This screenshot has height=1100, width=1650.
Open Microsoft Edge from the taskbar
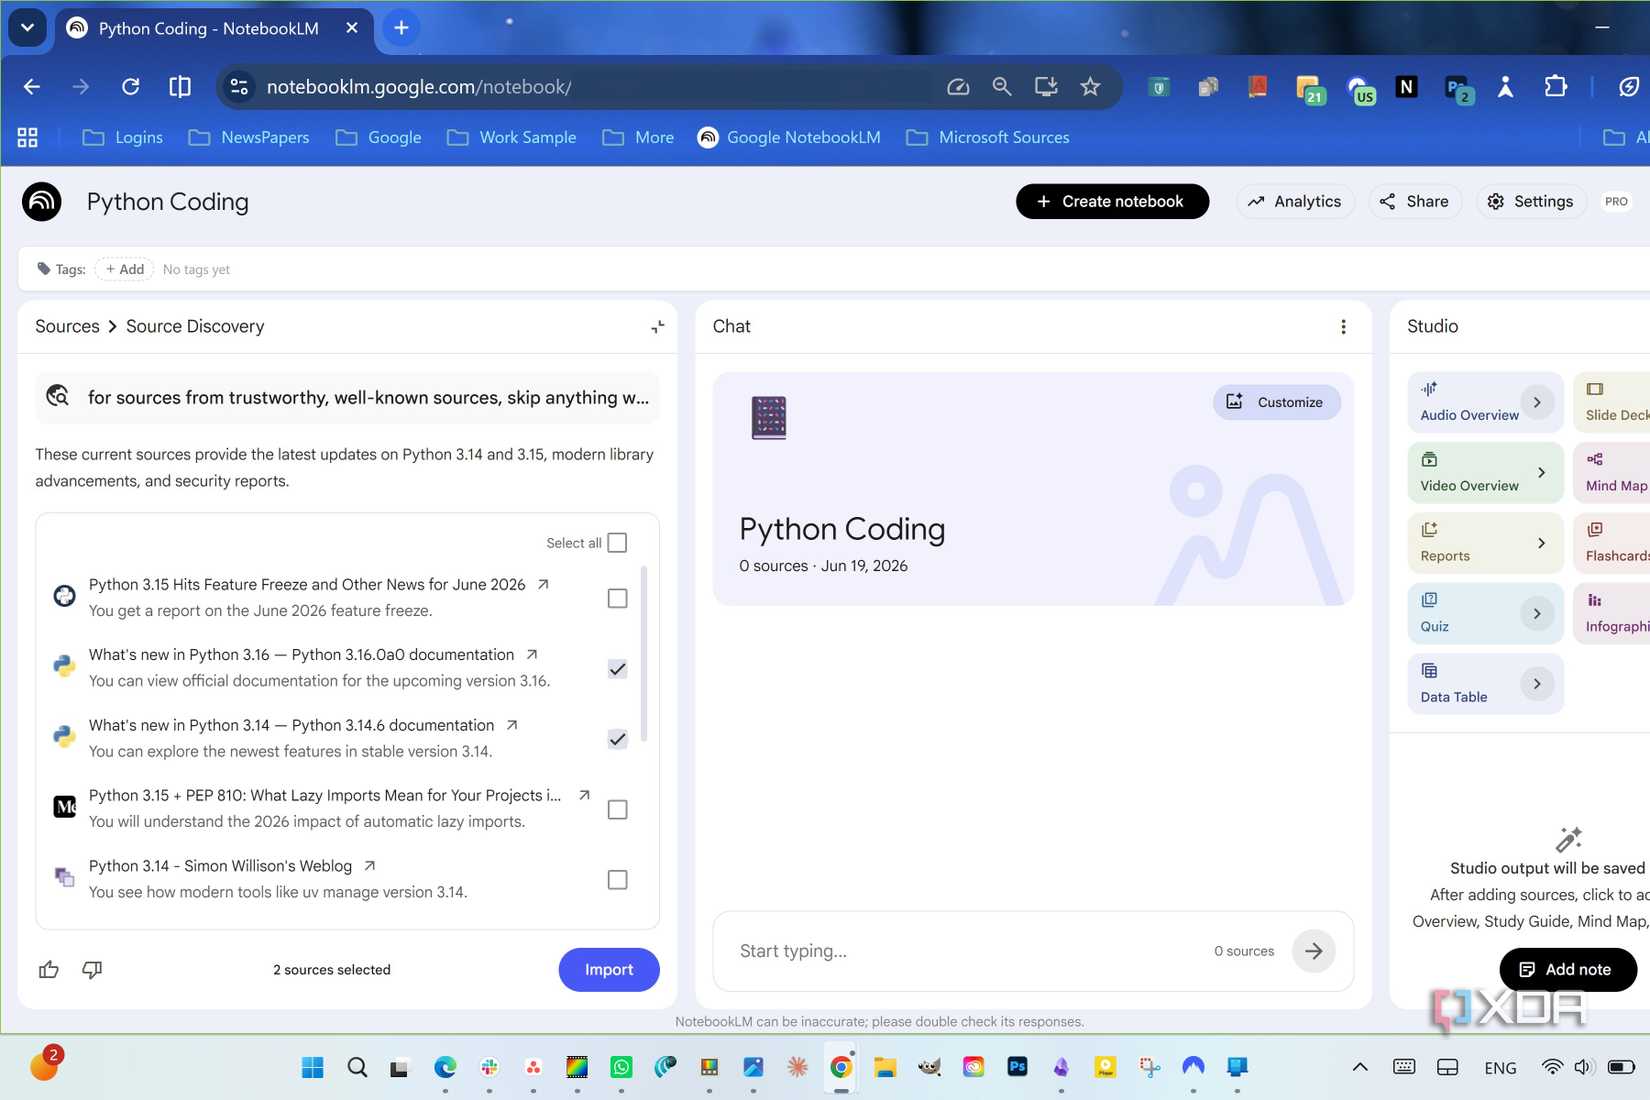click(445, 1067)
